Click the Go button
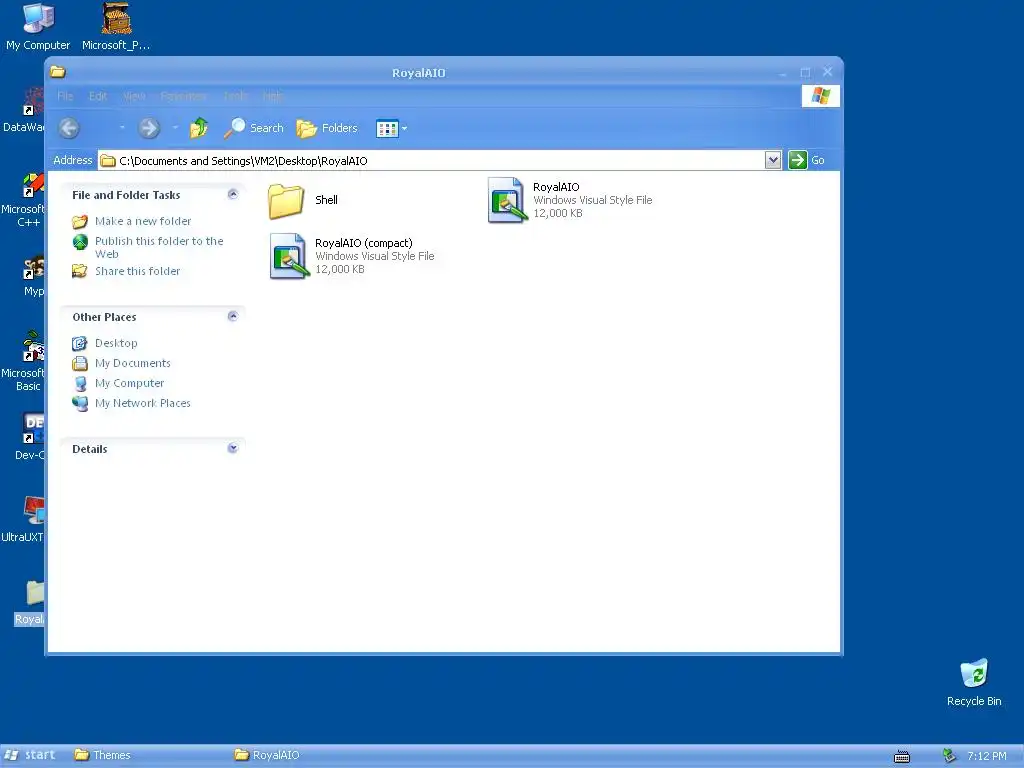Viewport: 1024px width, 768px height. click(x=807, y=160)
